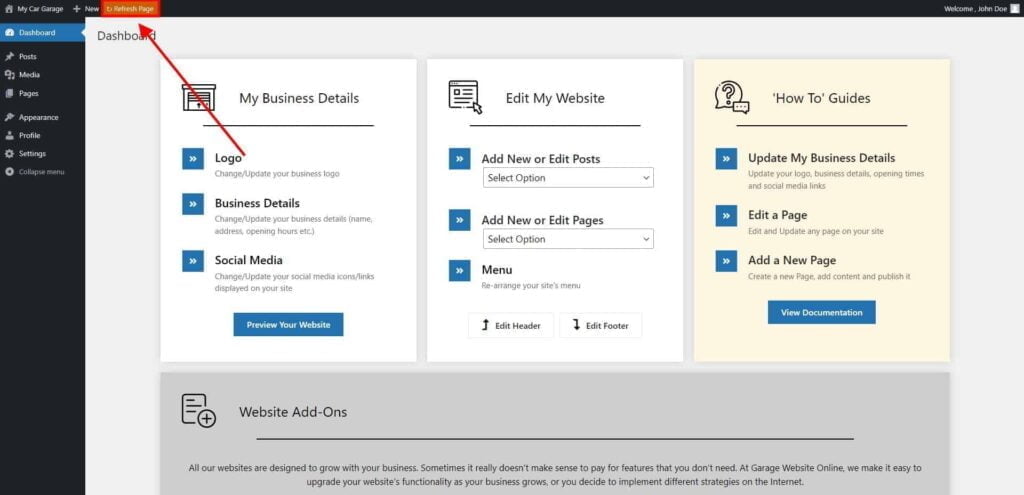Click the John Doe avatar thumbnail

(x=1015, y=9)
